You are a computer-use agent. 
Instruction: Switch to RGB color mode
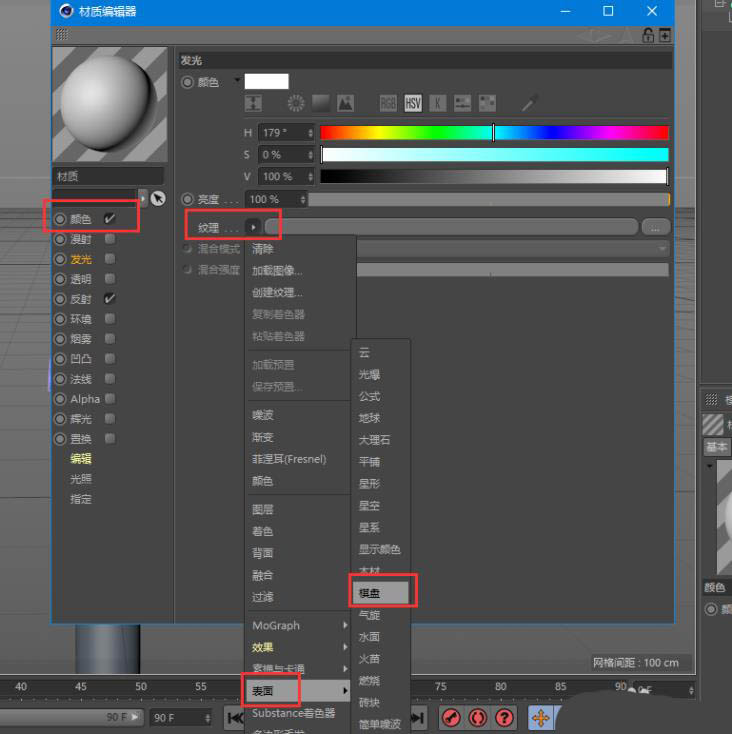388,103
